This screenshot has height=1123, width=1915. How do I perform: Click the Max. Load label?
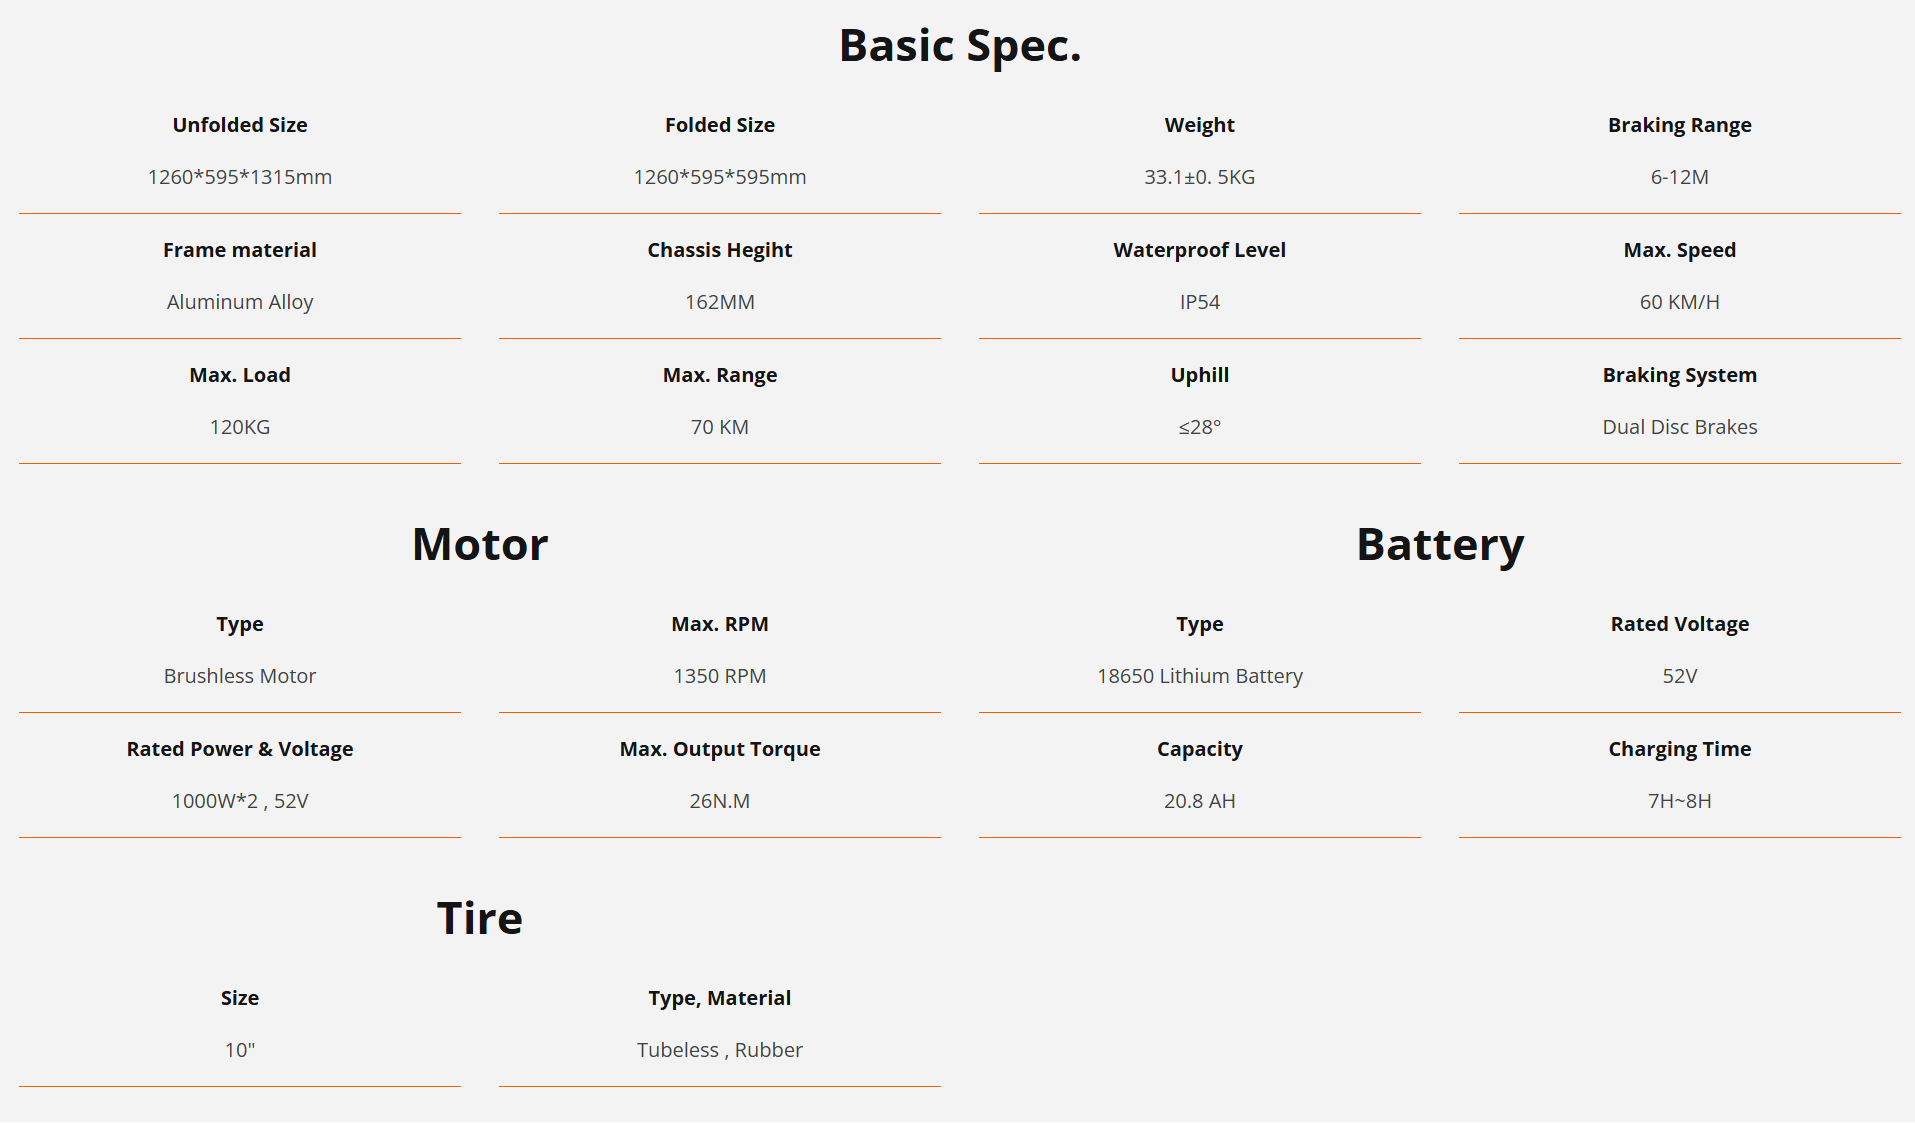[239, 375]
